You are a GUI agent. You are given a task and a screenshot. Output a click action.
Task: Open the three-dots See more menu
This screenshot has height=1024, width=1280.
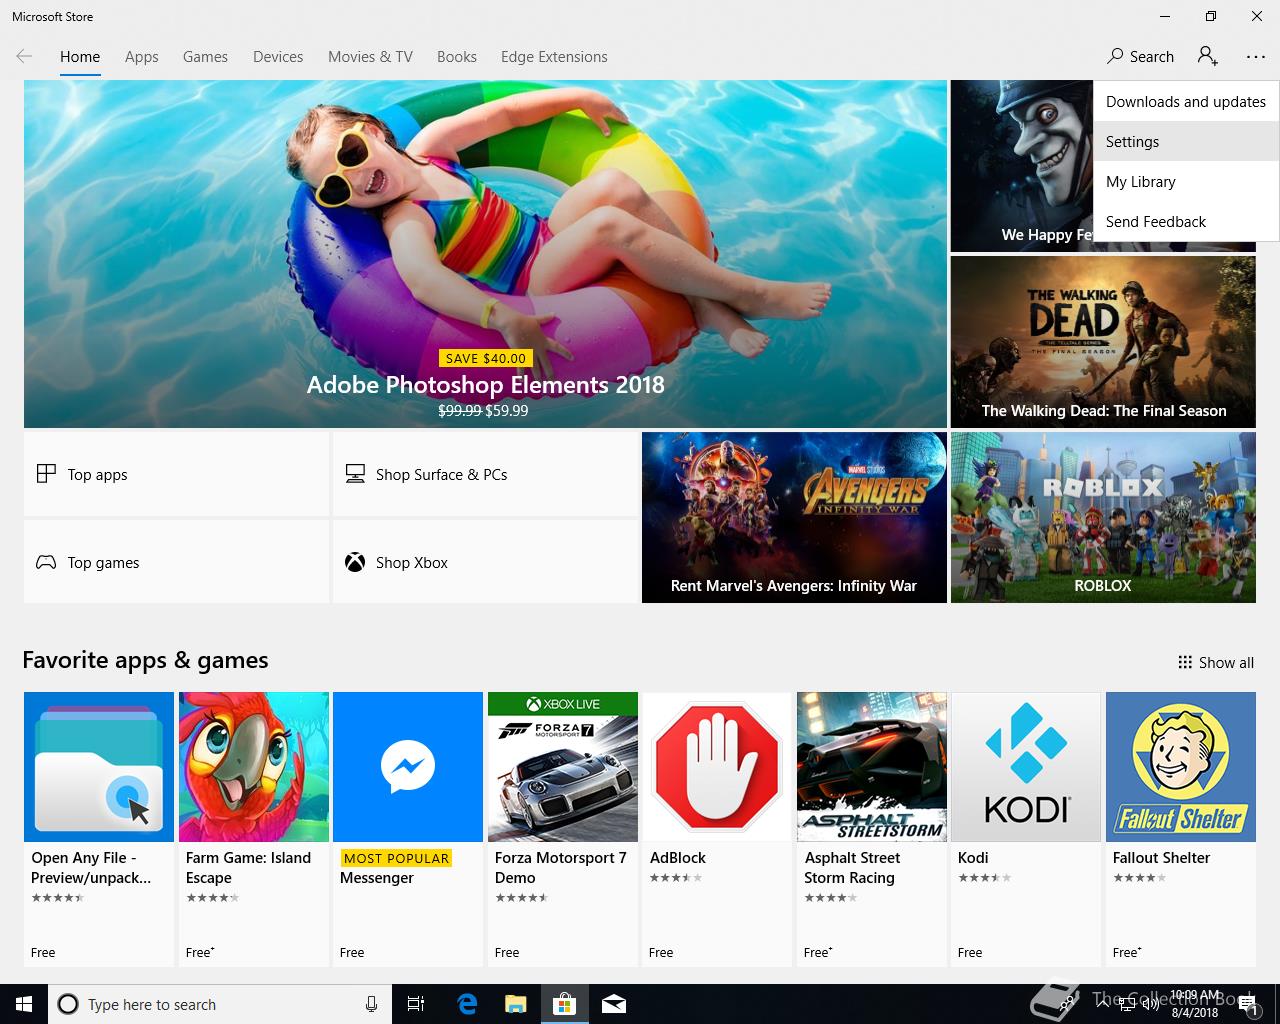(1256, 57)
